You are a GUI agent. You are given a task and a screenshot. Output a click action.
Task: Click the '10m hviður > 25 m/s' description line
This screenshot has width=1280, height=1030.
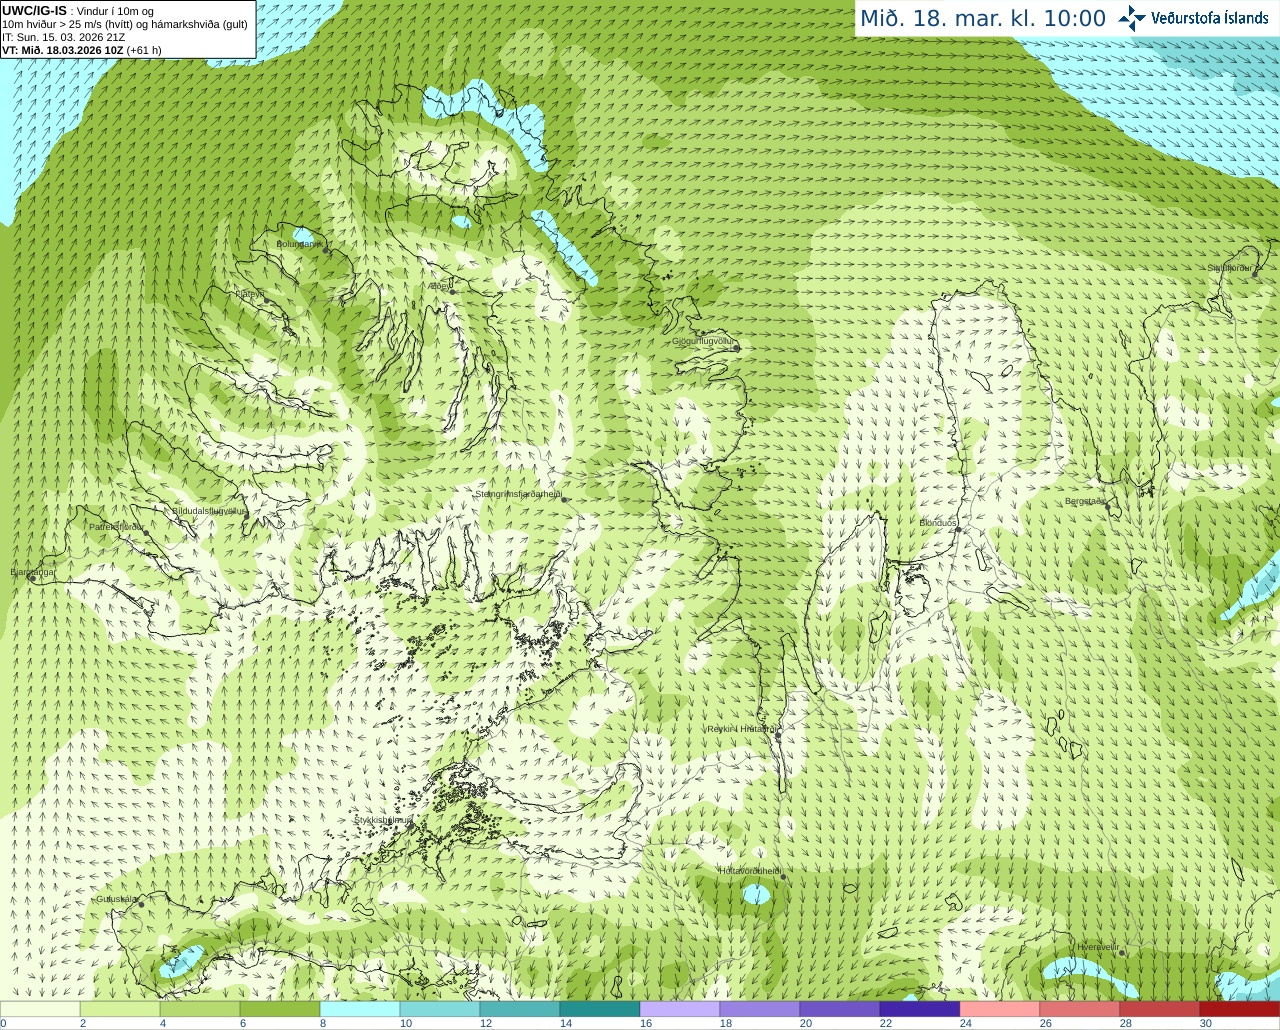coord(125,24)
